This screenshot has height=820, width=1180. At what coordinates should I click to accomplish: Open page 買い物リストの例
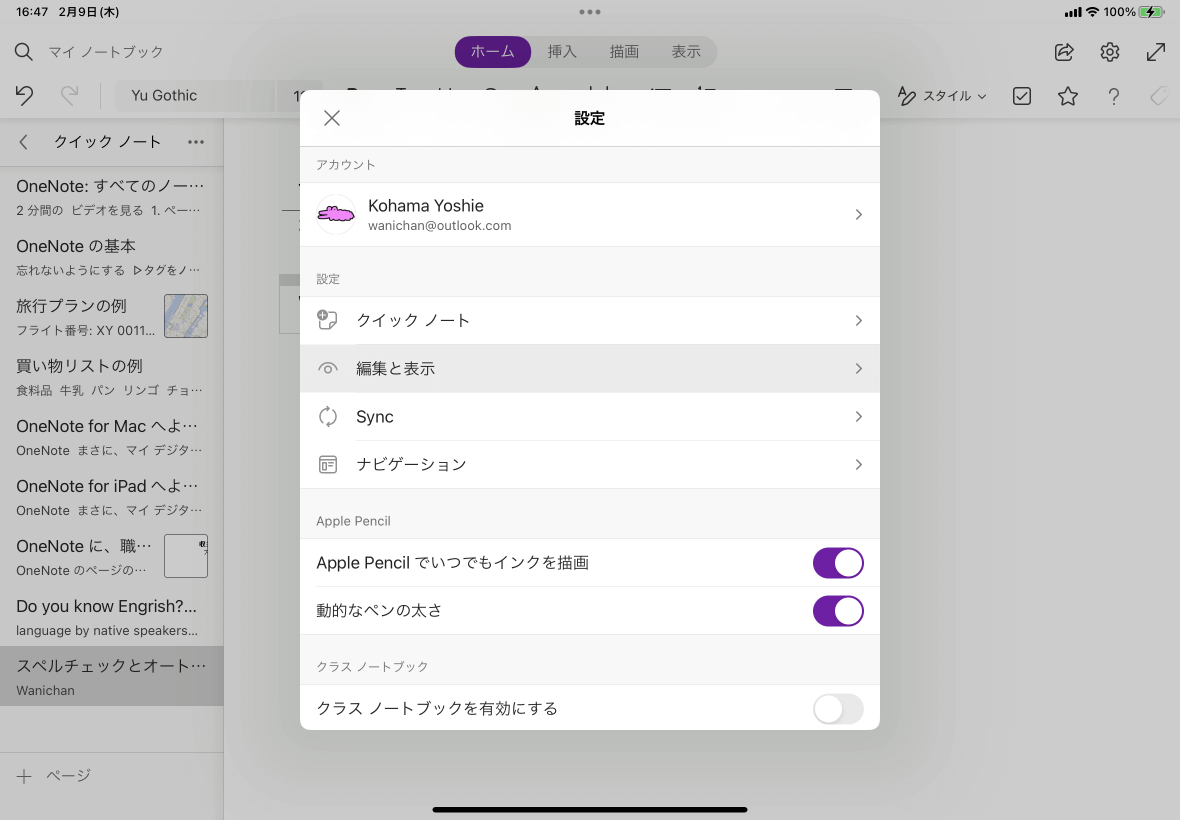tap(111, 377)
